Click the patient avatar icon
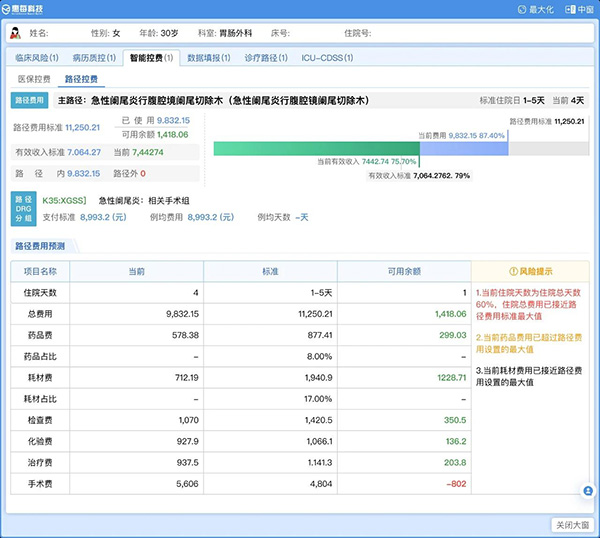The height and width of the screenshot is (538, 600). [15, 33]
